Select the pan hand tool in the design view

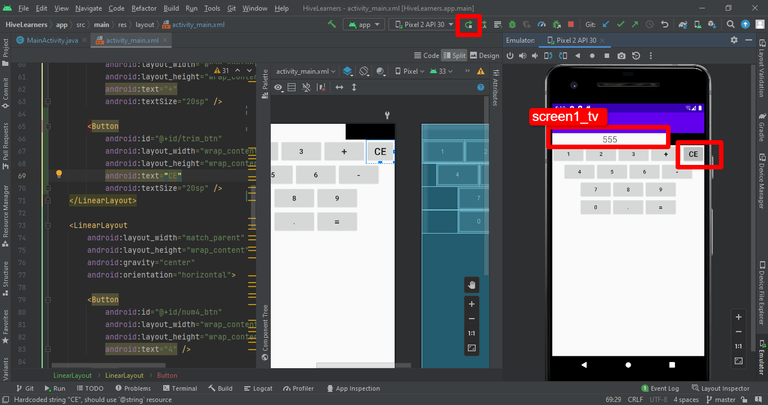click(x=471, y=285)
